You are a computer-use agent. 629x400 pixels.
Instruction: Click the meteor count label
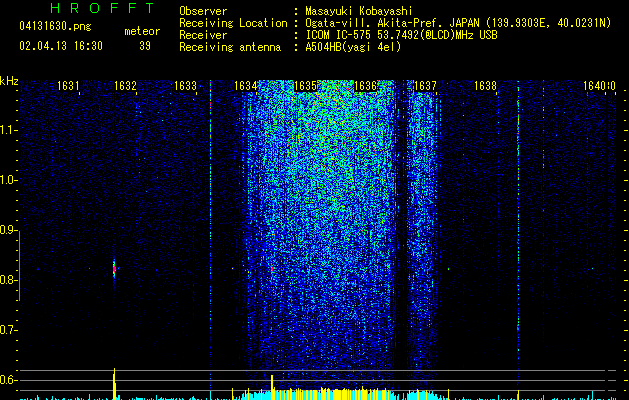pos(142,31)
